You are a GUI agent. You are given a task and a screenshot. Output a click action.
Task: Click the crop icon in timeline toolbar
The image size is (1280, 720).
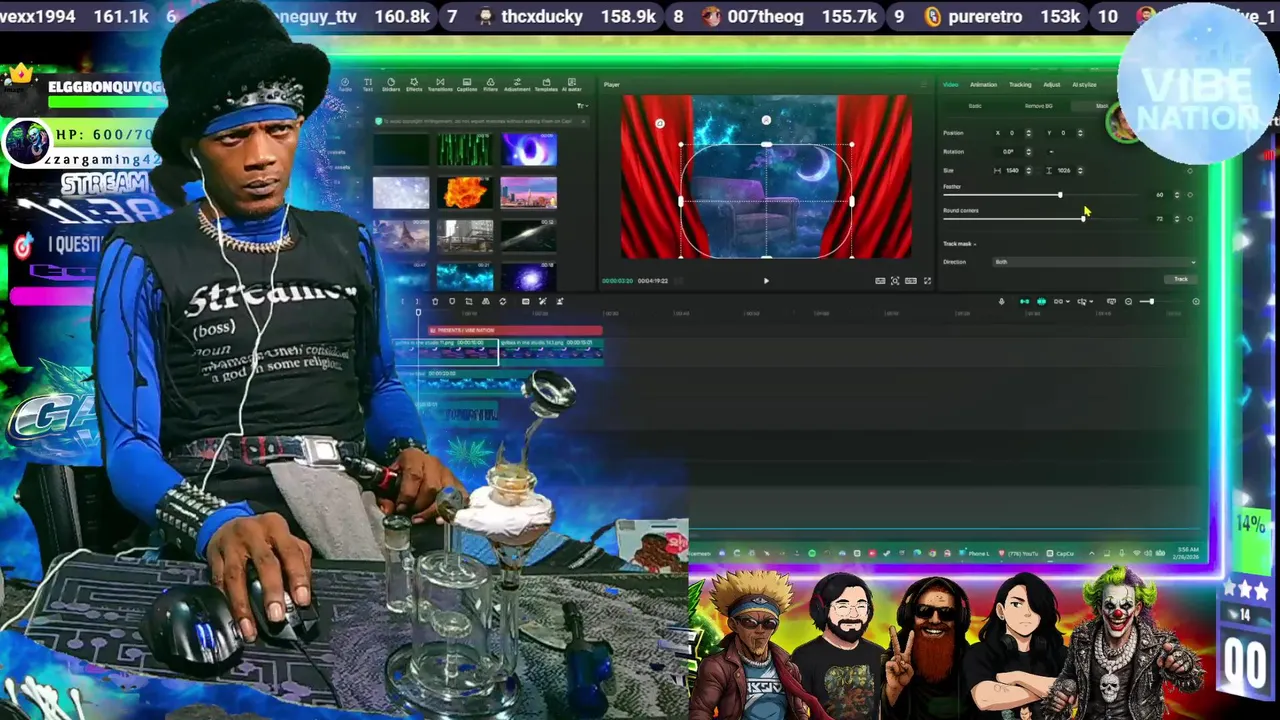pos(469,301)
